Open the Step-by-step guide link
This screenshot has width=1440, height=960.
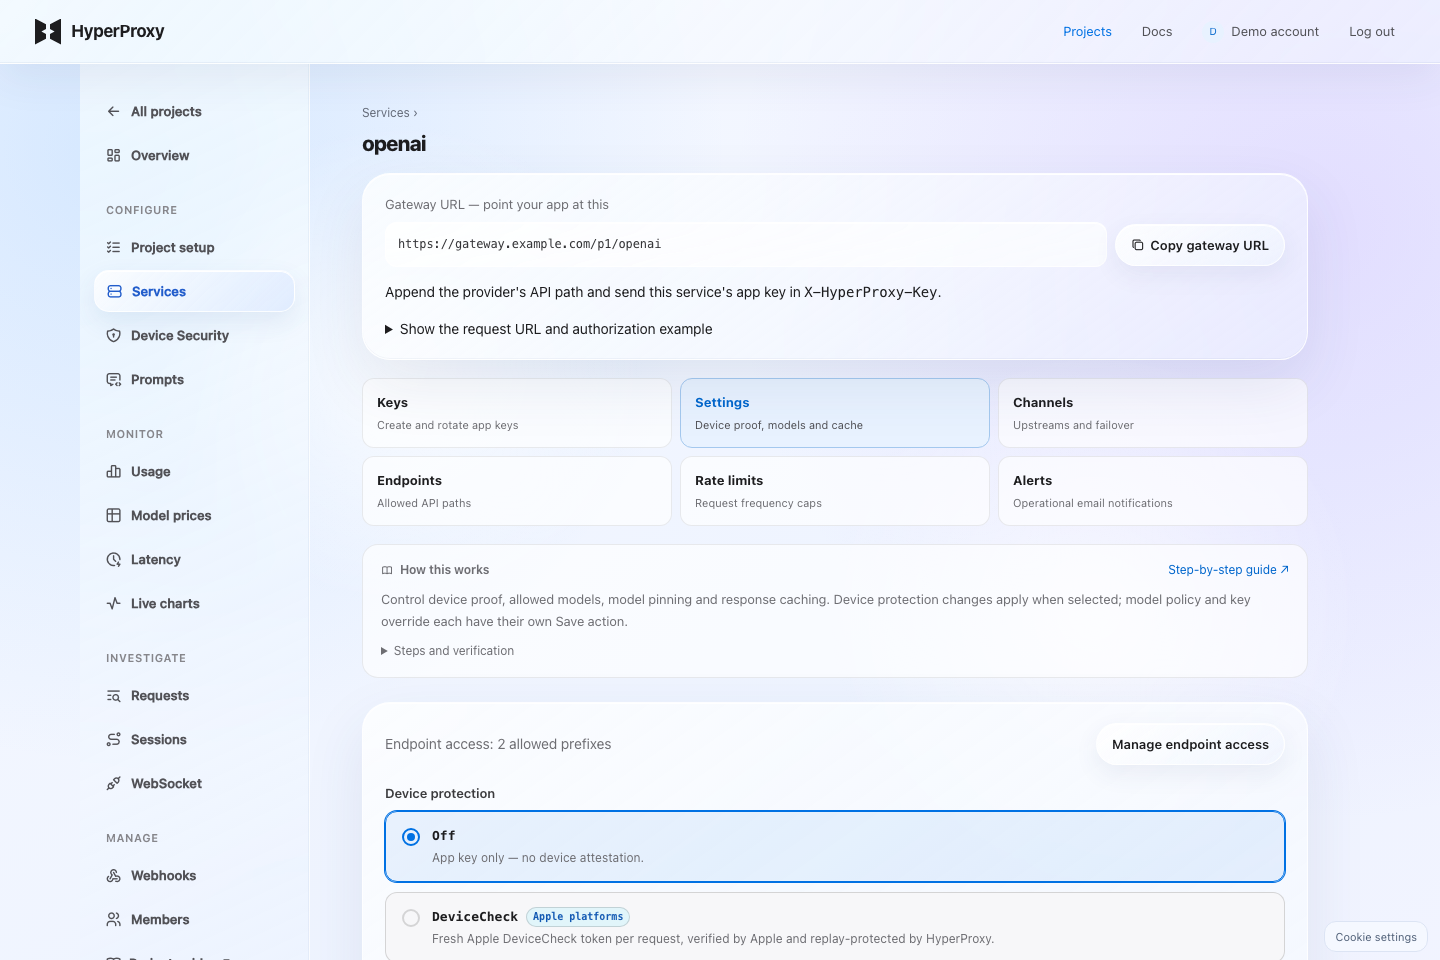[x=1228, y=570]
